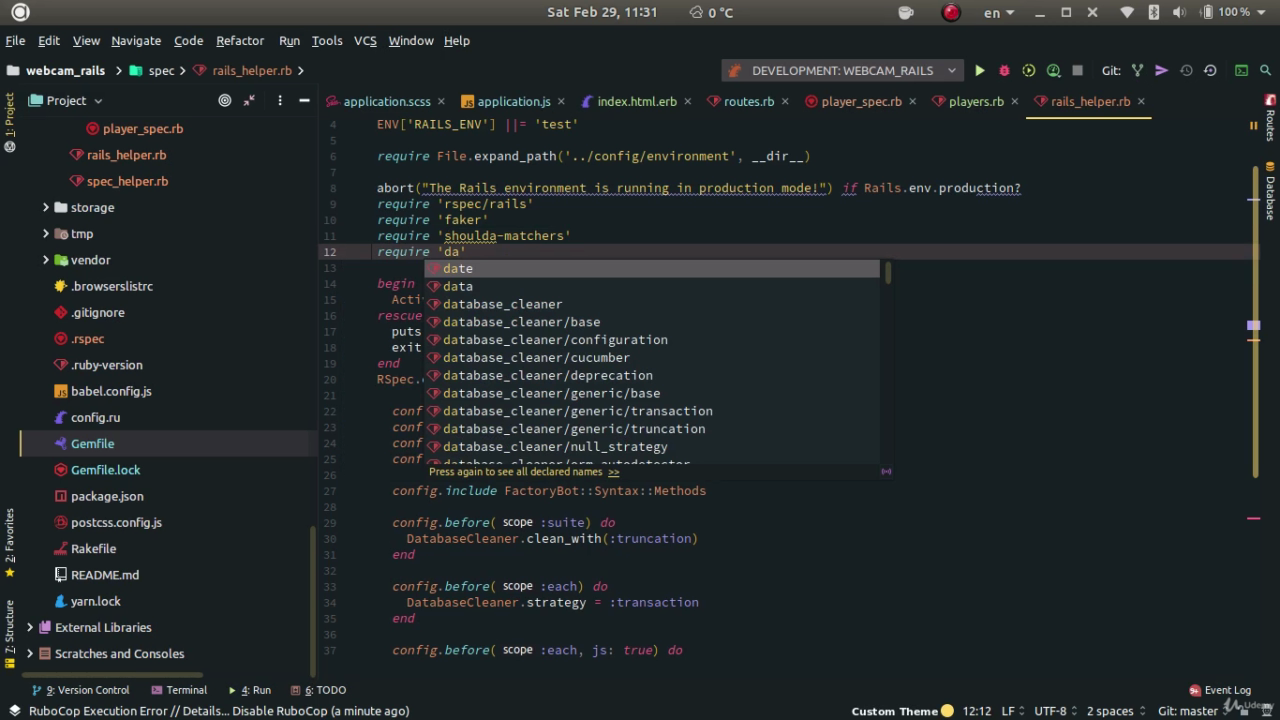Toggle the 1: Project tool window
The height and width of the screenshot is (720, 1280).
tap(10, 122)
